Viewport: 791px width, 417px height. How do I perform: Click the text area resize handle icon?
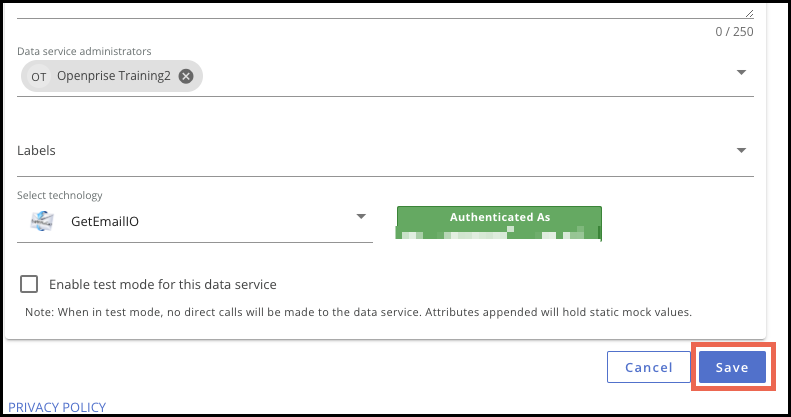[x=750, y=13]
